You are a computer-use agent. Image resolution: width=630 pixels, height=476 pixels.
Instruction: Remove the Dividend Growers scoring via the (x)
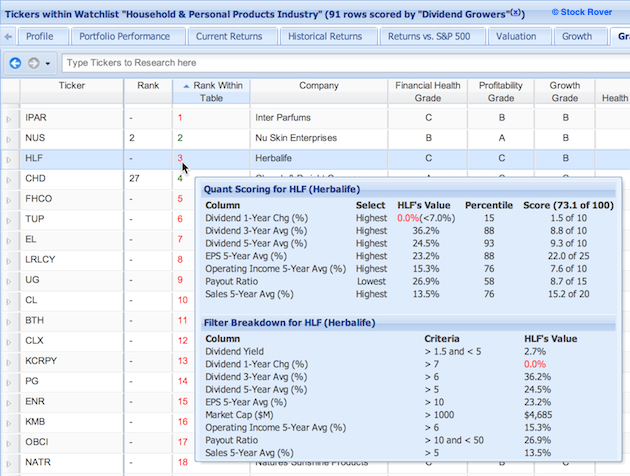516,12
